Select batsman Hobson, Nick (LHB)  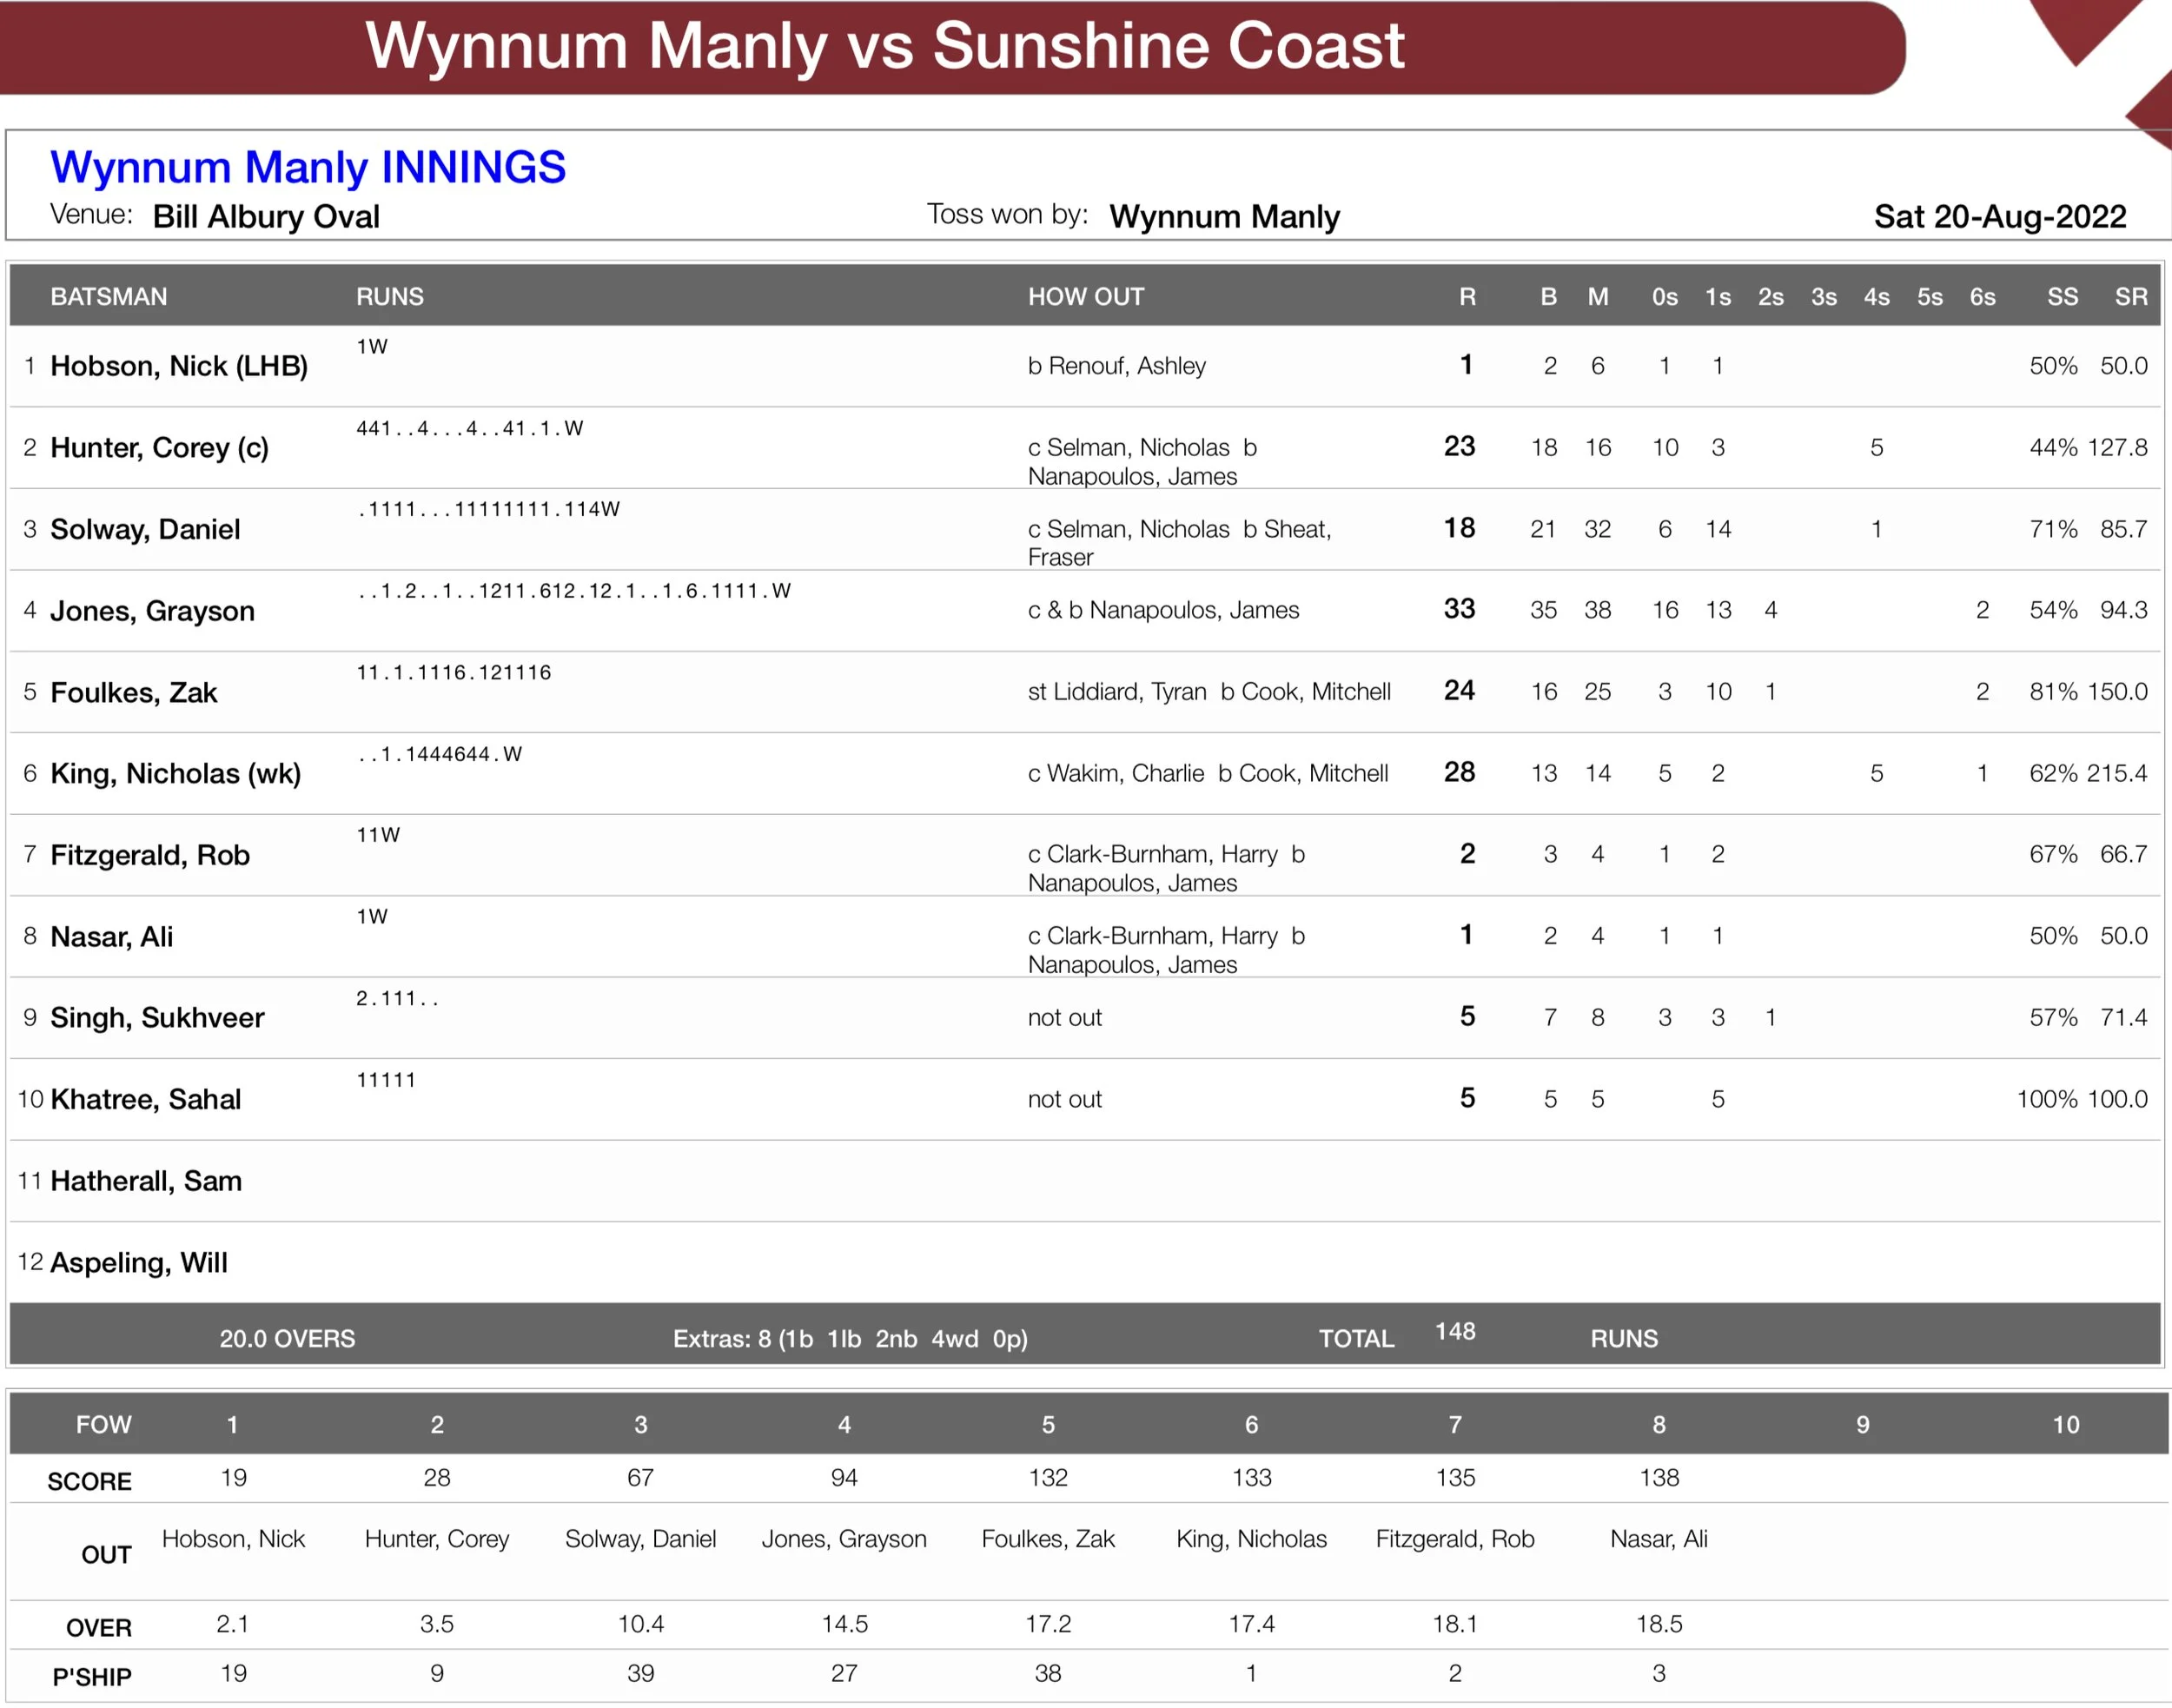coord(178,366)
